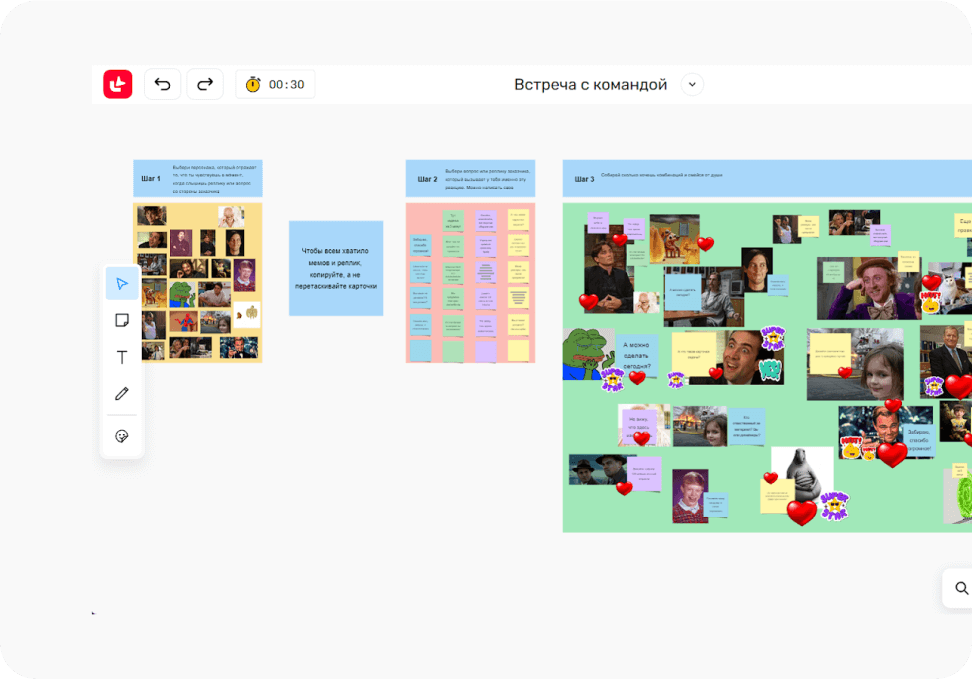Pick the pencil drawing tool
Screen dimensions: 972x679
pyautogui.click(x=122, y=394)
